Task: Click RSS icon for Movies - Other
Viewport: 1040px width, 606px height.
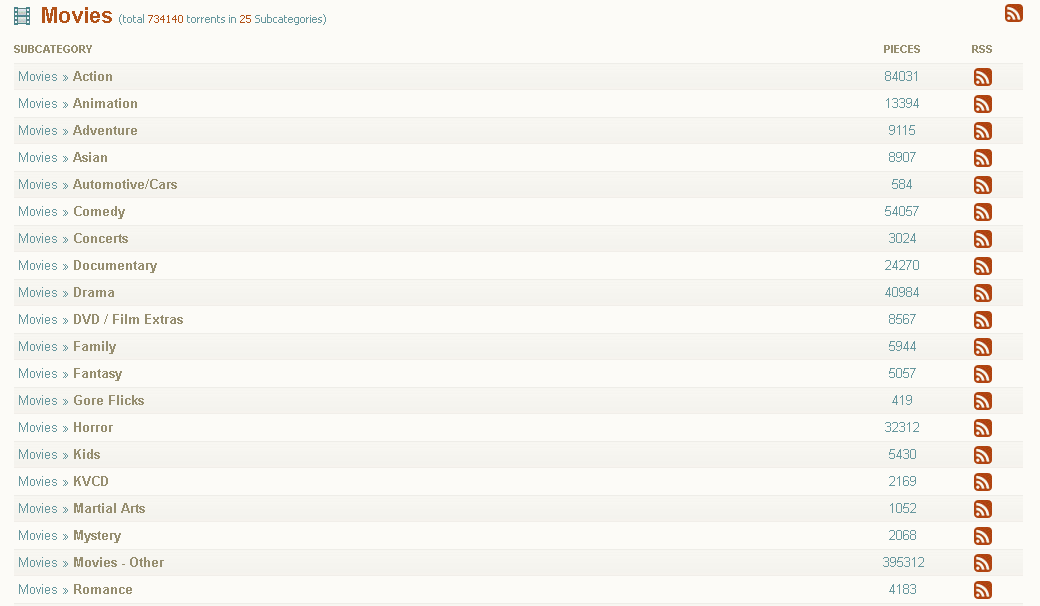Action: 982,563
